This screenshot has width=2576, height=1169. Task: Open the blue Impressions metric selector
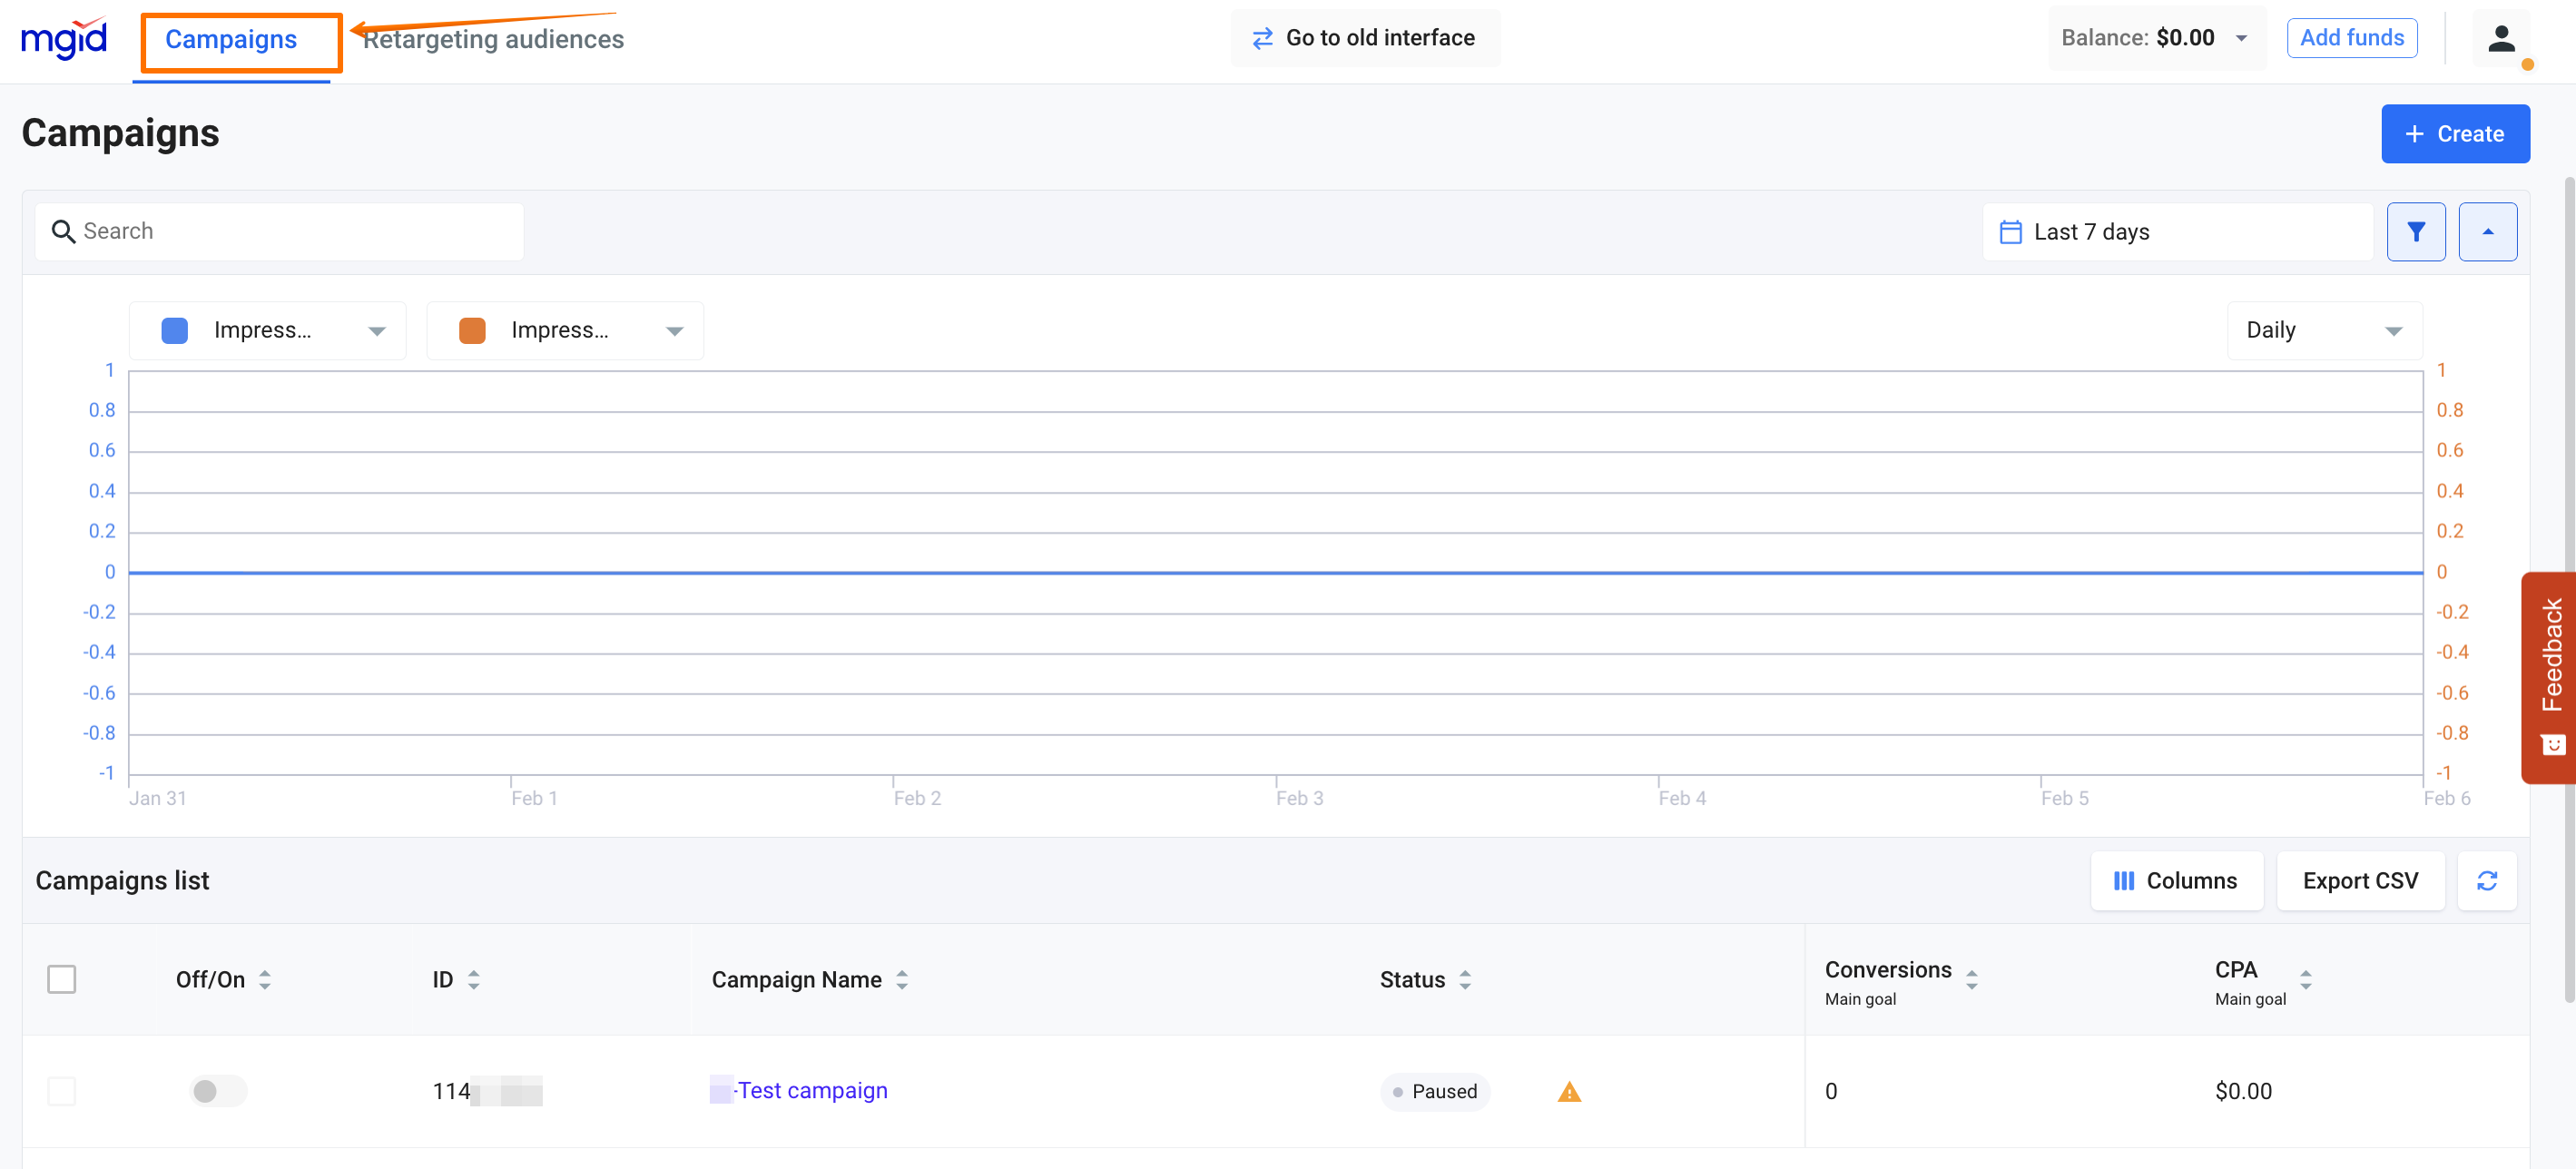pyautogui.click(x=268, y=330)
